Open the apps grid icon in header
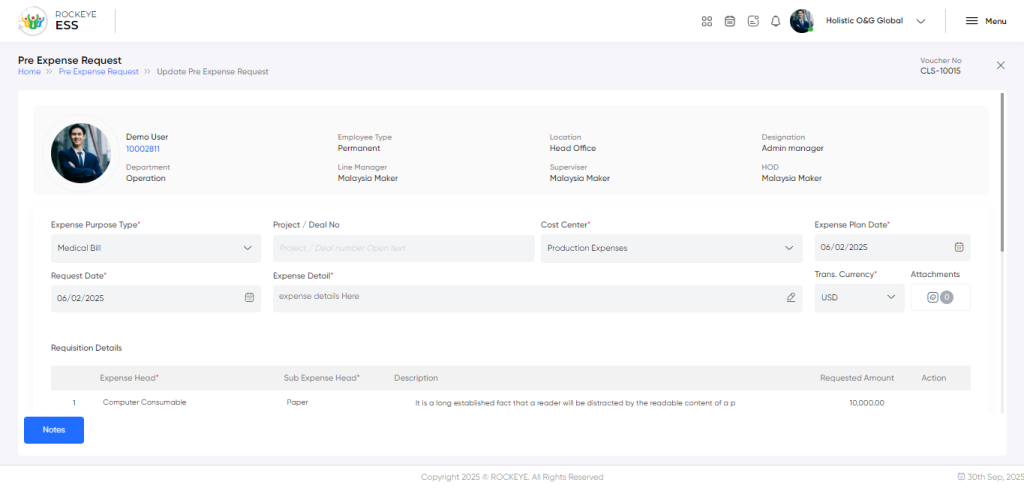1024x488 pixels. 707,21
